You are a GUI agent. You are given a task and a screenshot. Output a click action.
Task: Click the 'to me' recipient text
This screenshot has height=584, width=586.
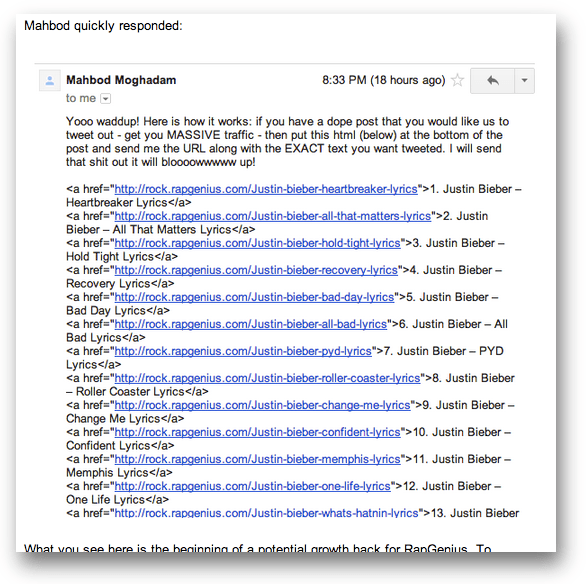(81, 98)
